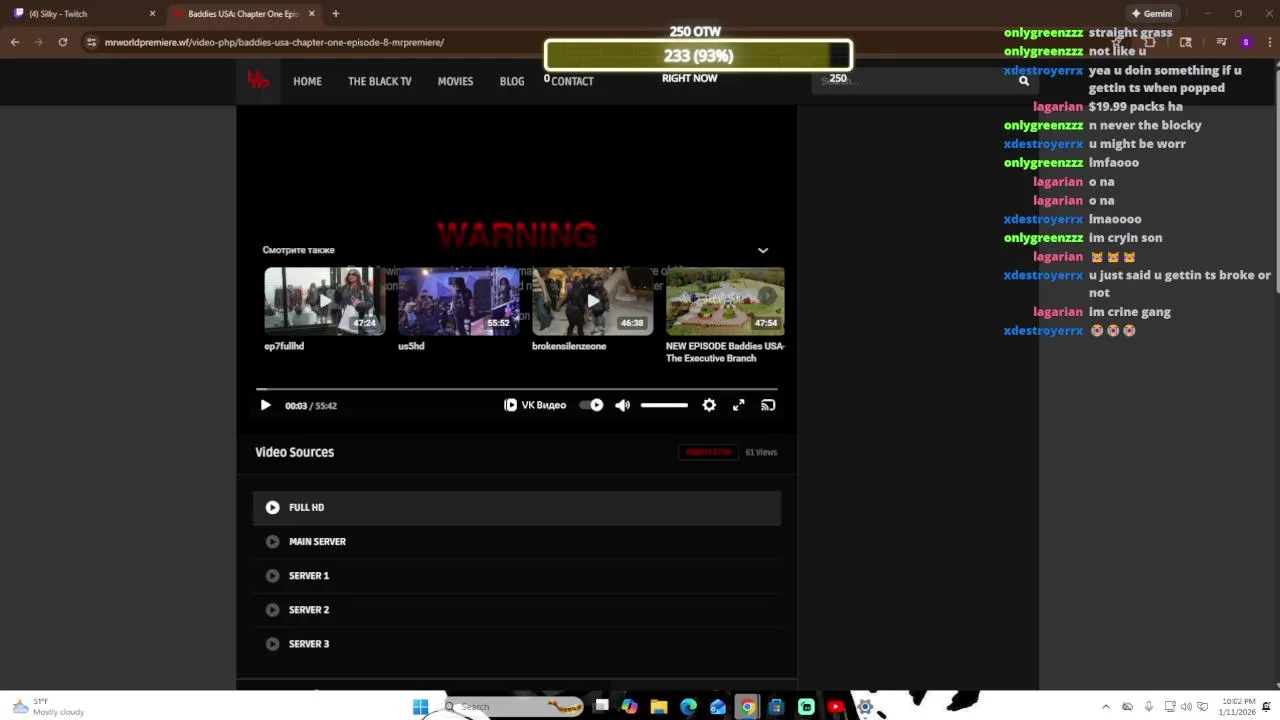Screen dimensions: 1280x720
Task: Open the tray microphone icon
Action: click(1148, 707)
